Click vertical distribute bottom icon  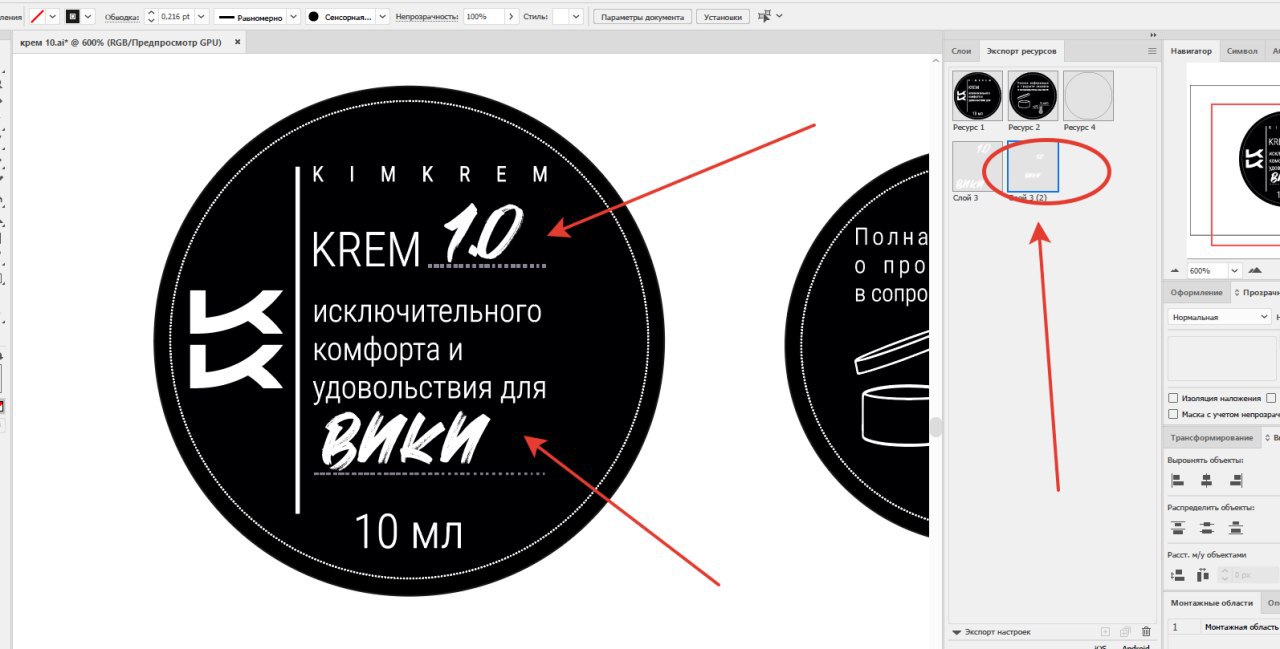(1237, 527)
